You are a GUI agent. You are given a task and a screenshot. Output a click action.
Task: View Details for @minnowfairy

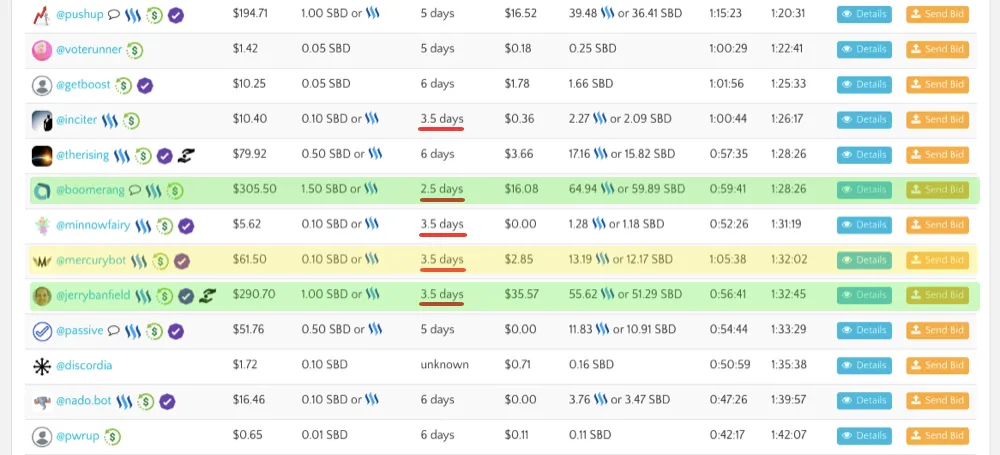[x=864, y=225]
